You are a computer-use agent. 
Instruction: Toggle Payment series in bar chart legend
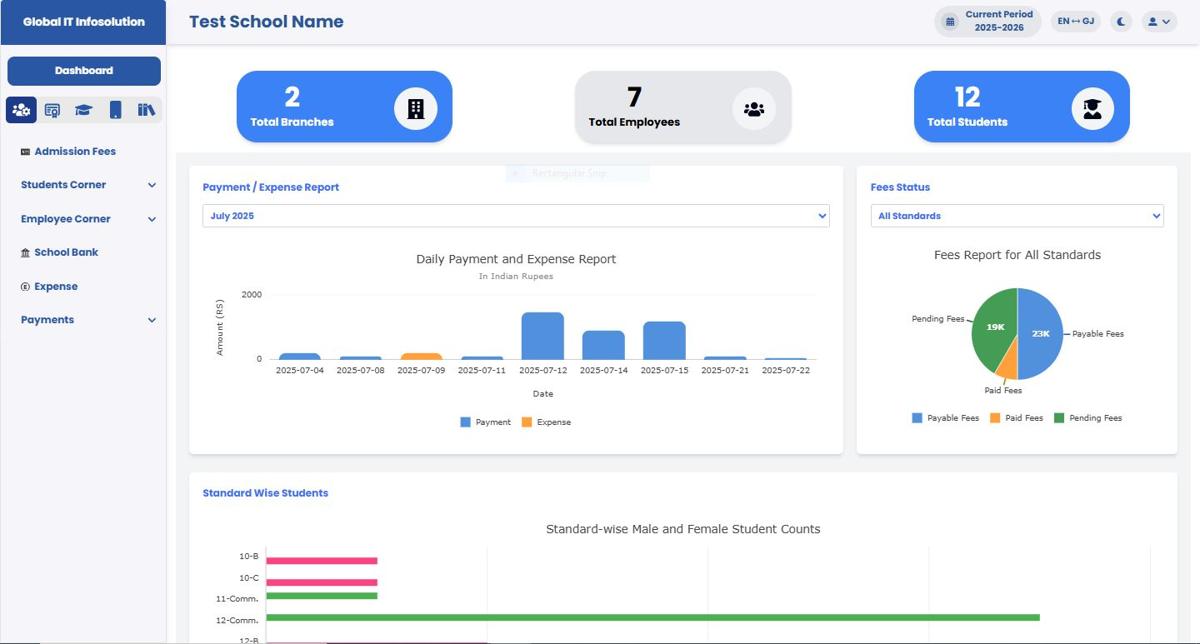click(485, 422)
